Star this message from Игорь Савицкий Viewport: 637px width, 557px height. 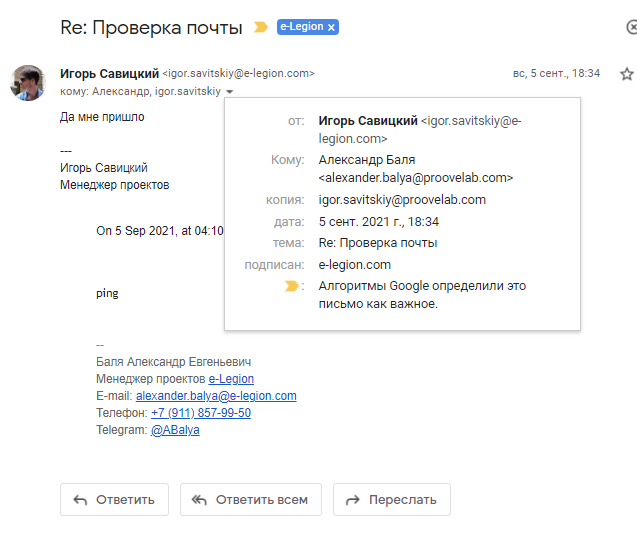627,74
